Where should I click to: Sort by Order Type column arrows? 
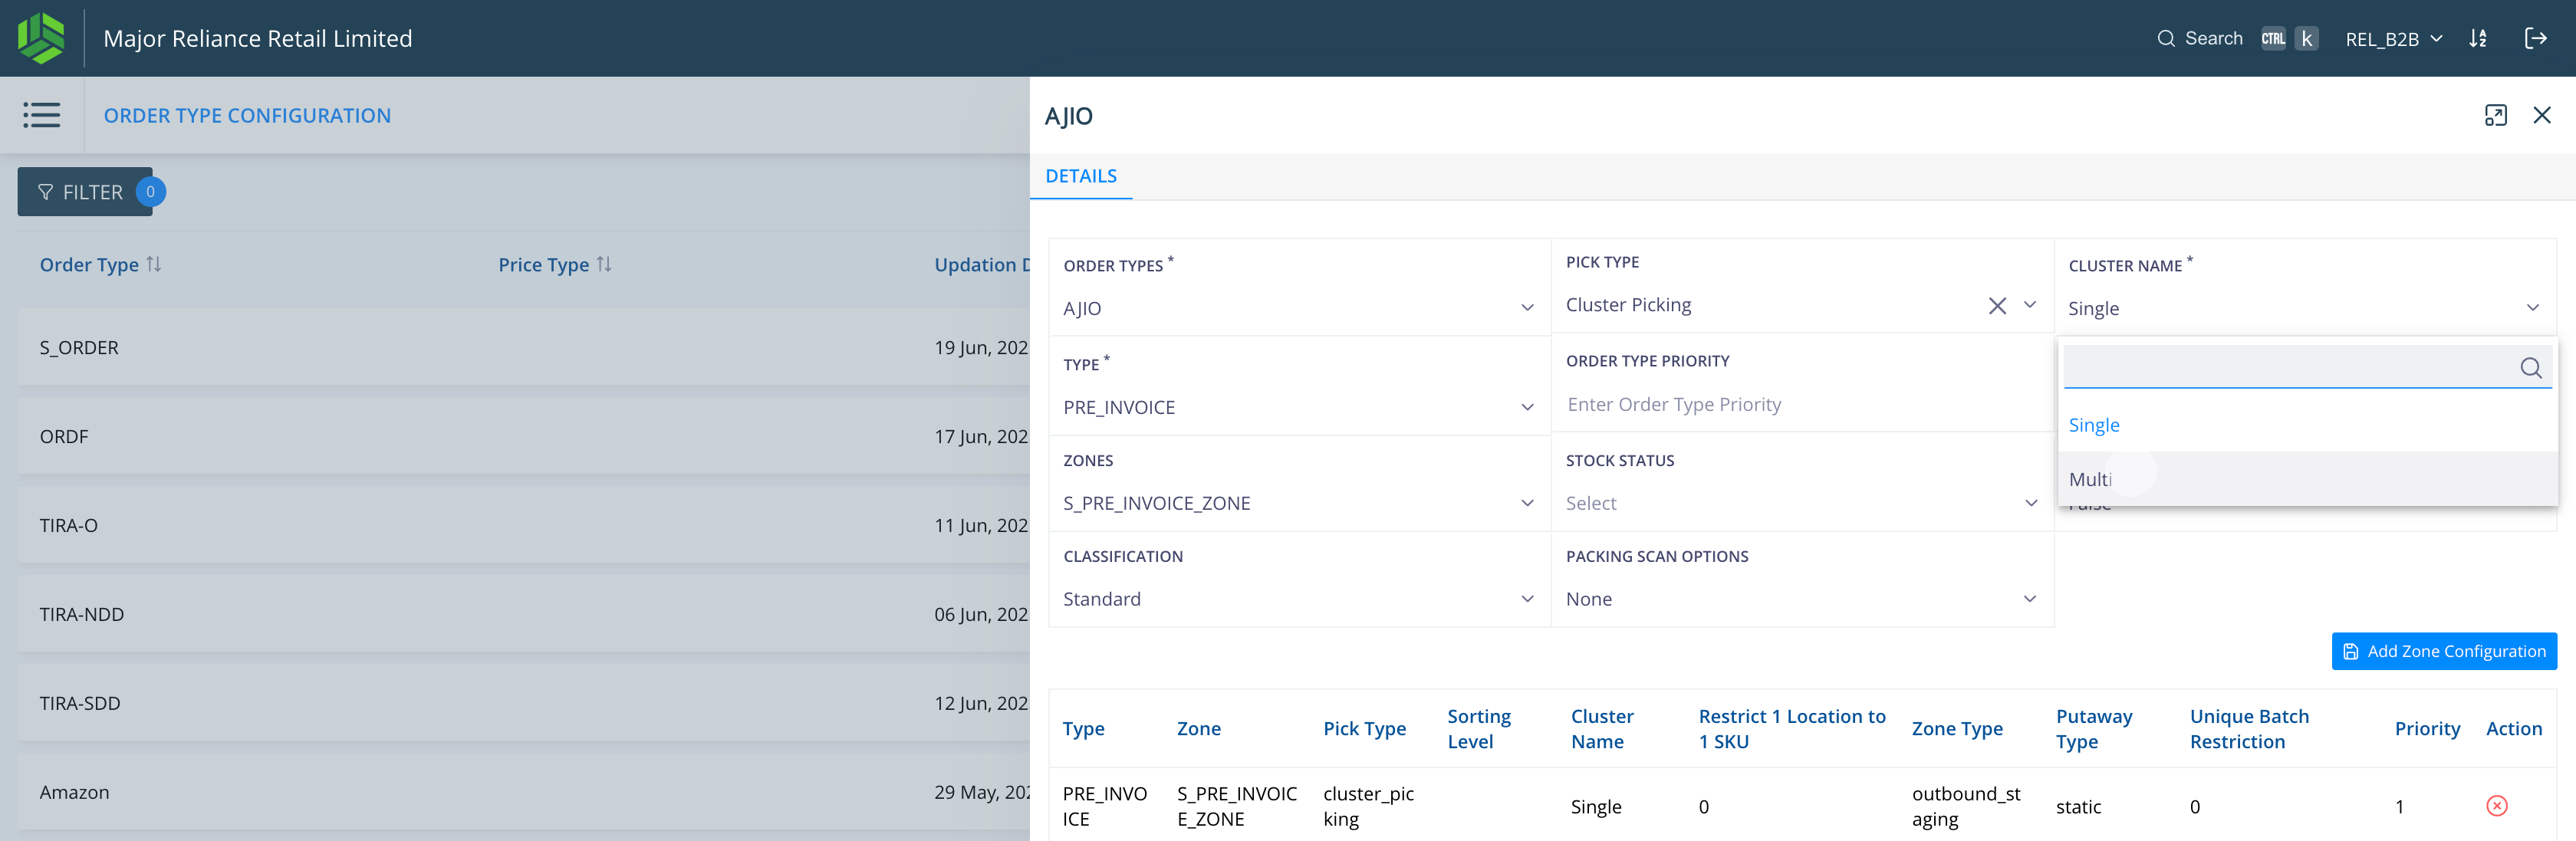pyautogui.click(x=154, y=264)
